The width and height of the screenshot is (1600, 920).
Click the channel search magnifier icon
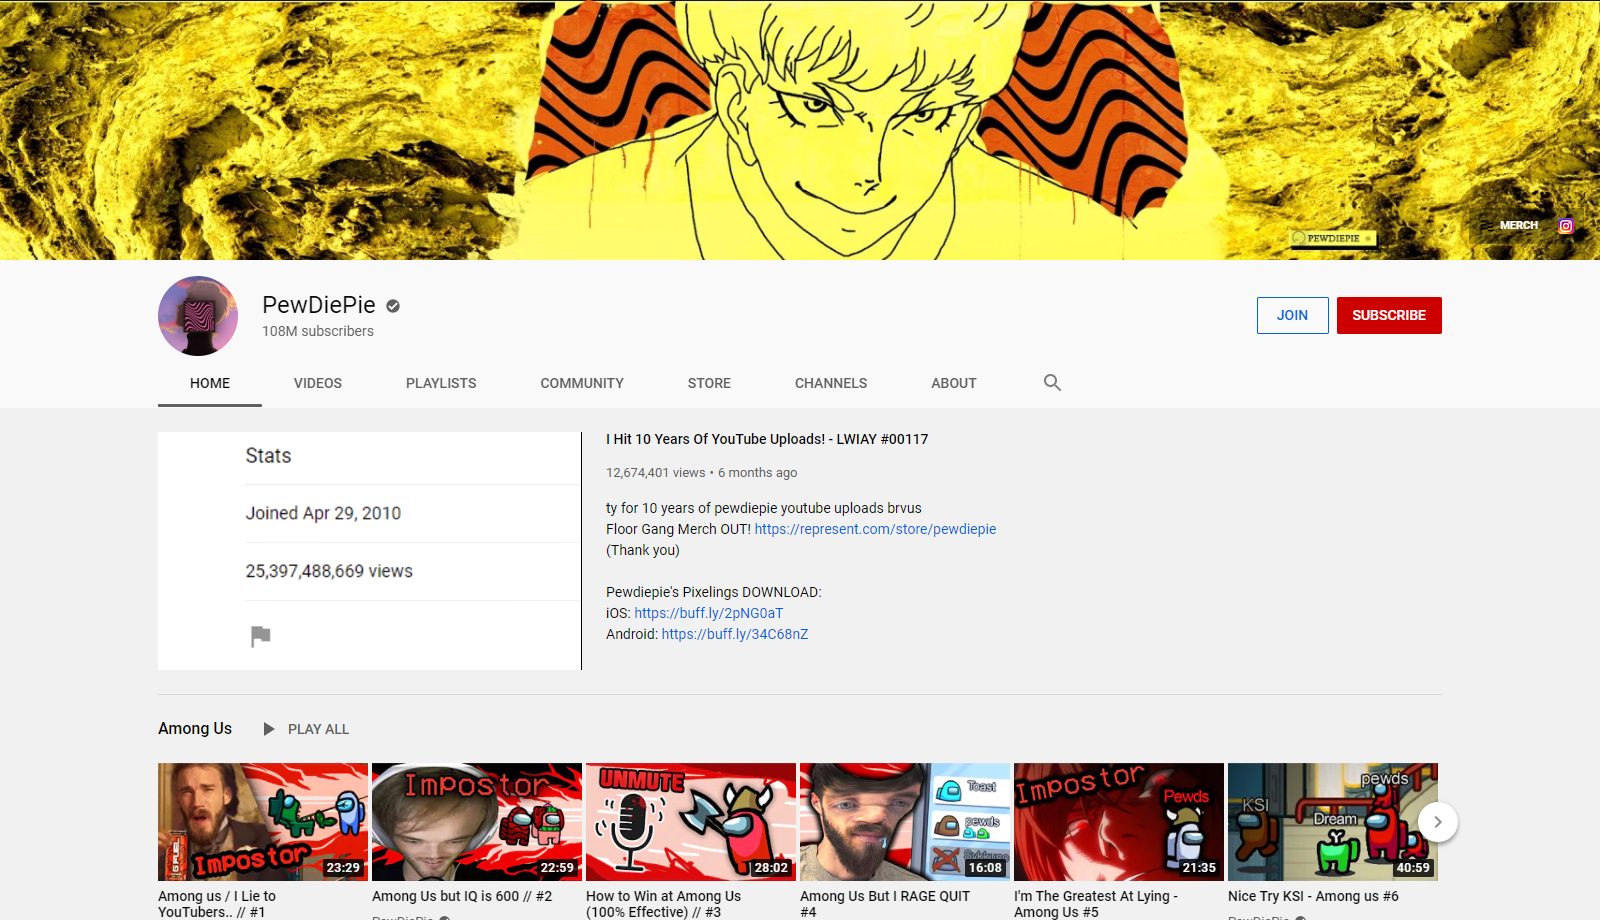[1052, 382]
